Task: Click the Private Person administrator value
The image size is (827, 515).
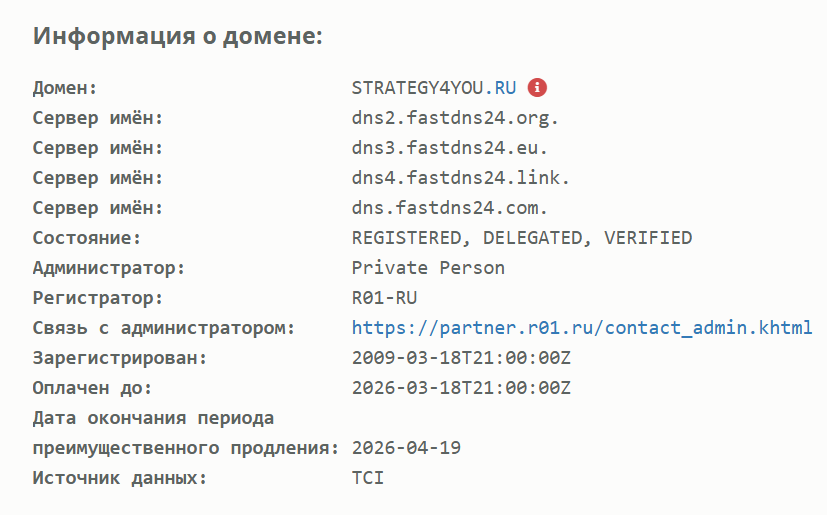Action: [428, 268]
